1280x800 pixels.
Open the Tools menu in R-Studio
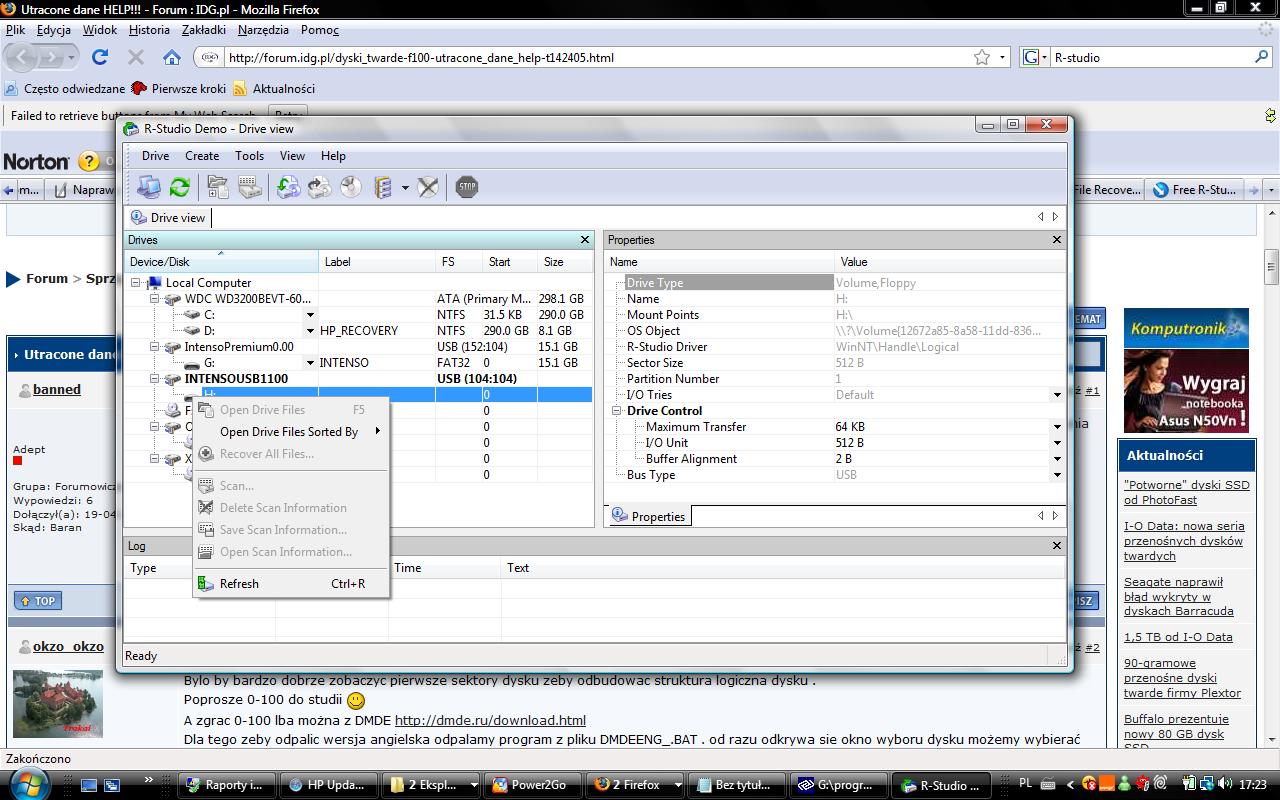coord(250,156)
